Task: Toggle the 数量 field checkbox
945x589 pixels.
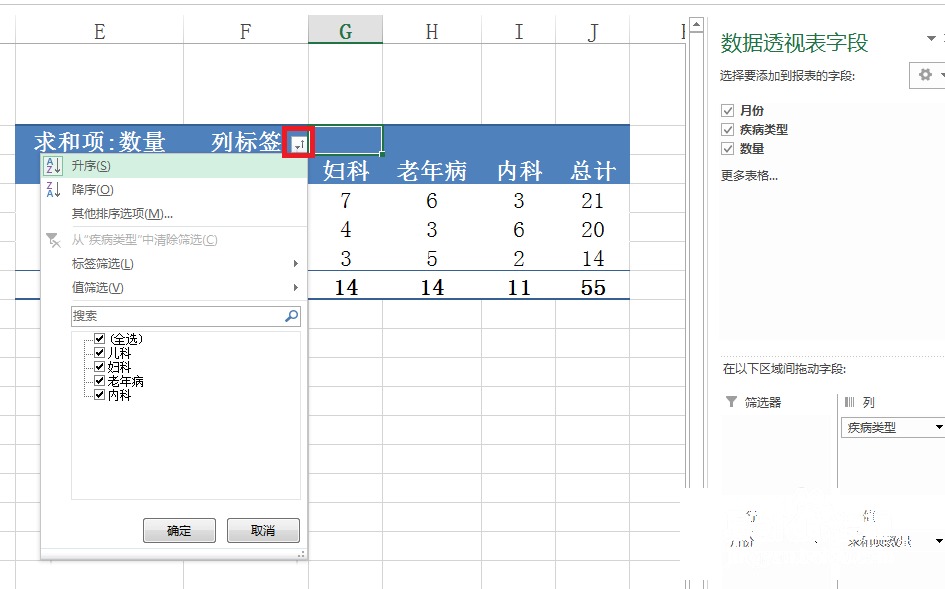Action: coord(727,148)
